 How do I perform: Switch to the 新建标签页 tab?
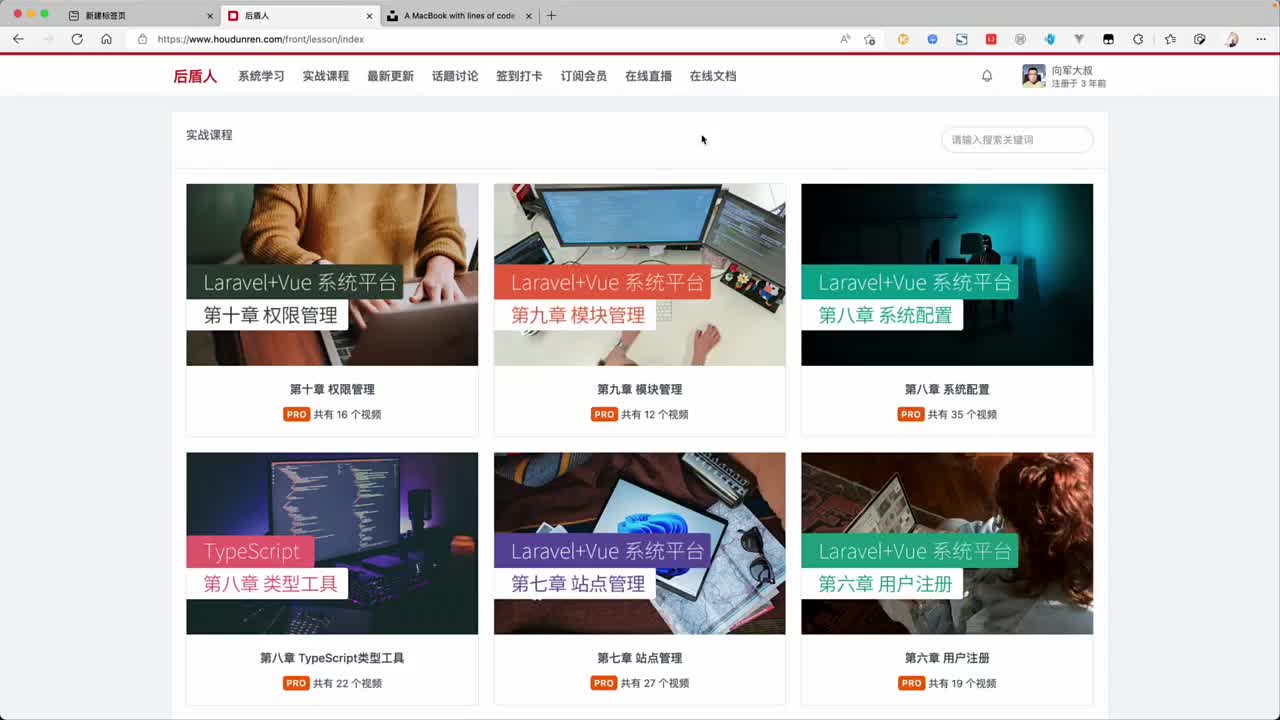point(140,16)
